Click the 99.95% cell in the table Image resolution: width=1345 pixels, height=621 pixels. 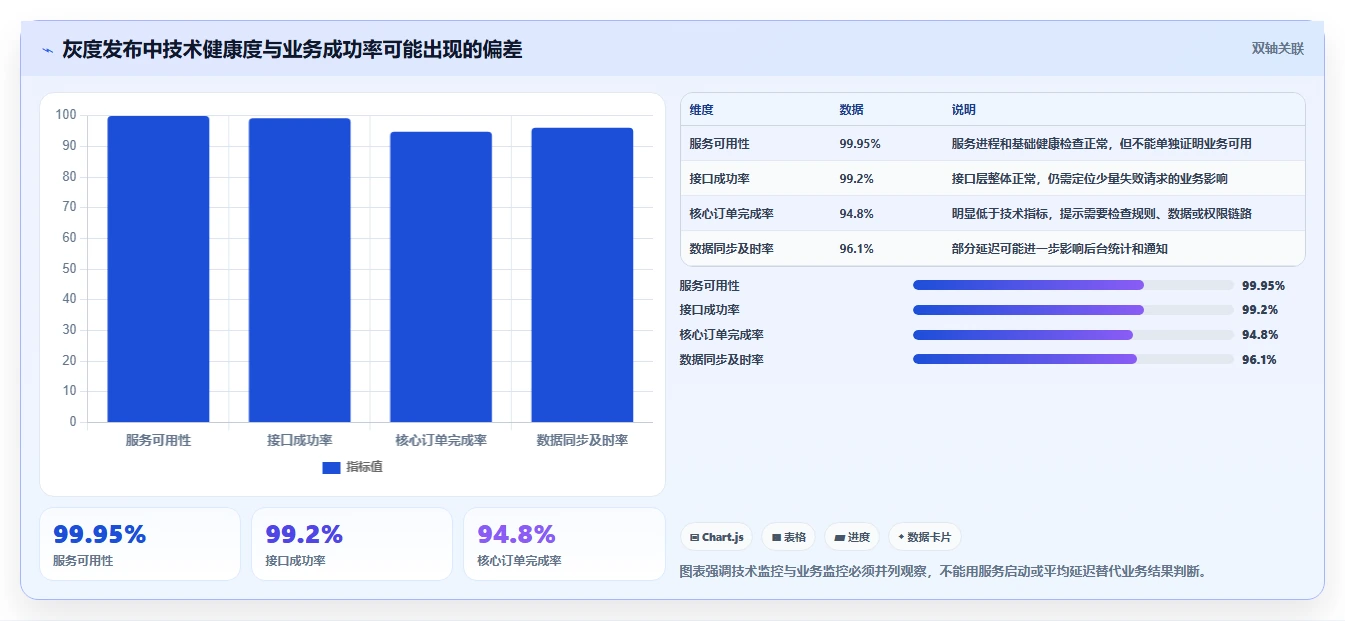[x=860, y=144]
